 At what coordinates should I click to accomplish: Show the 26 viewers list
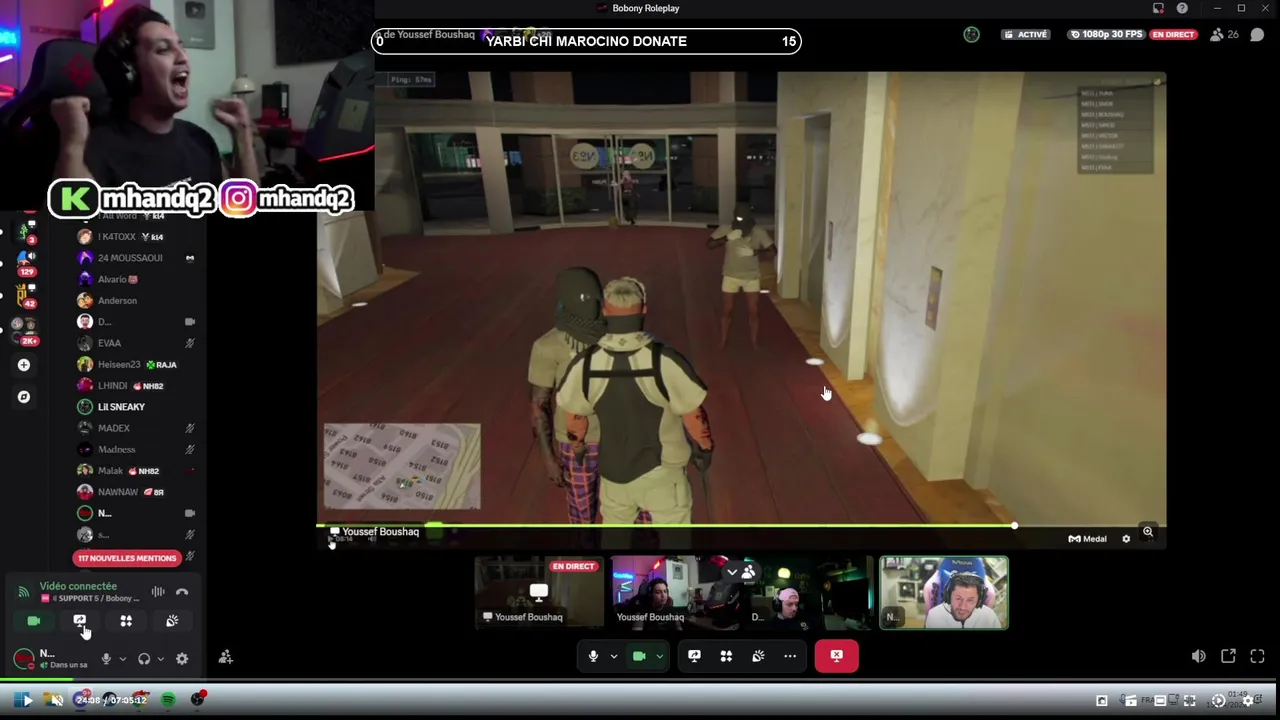[1224, 34]
